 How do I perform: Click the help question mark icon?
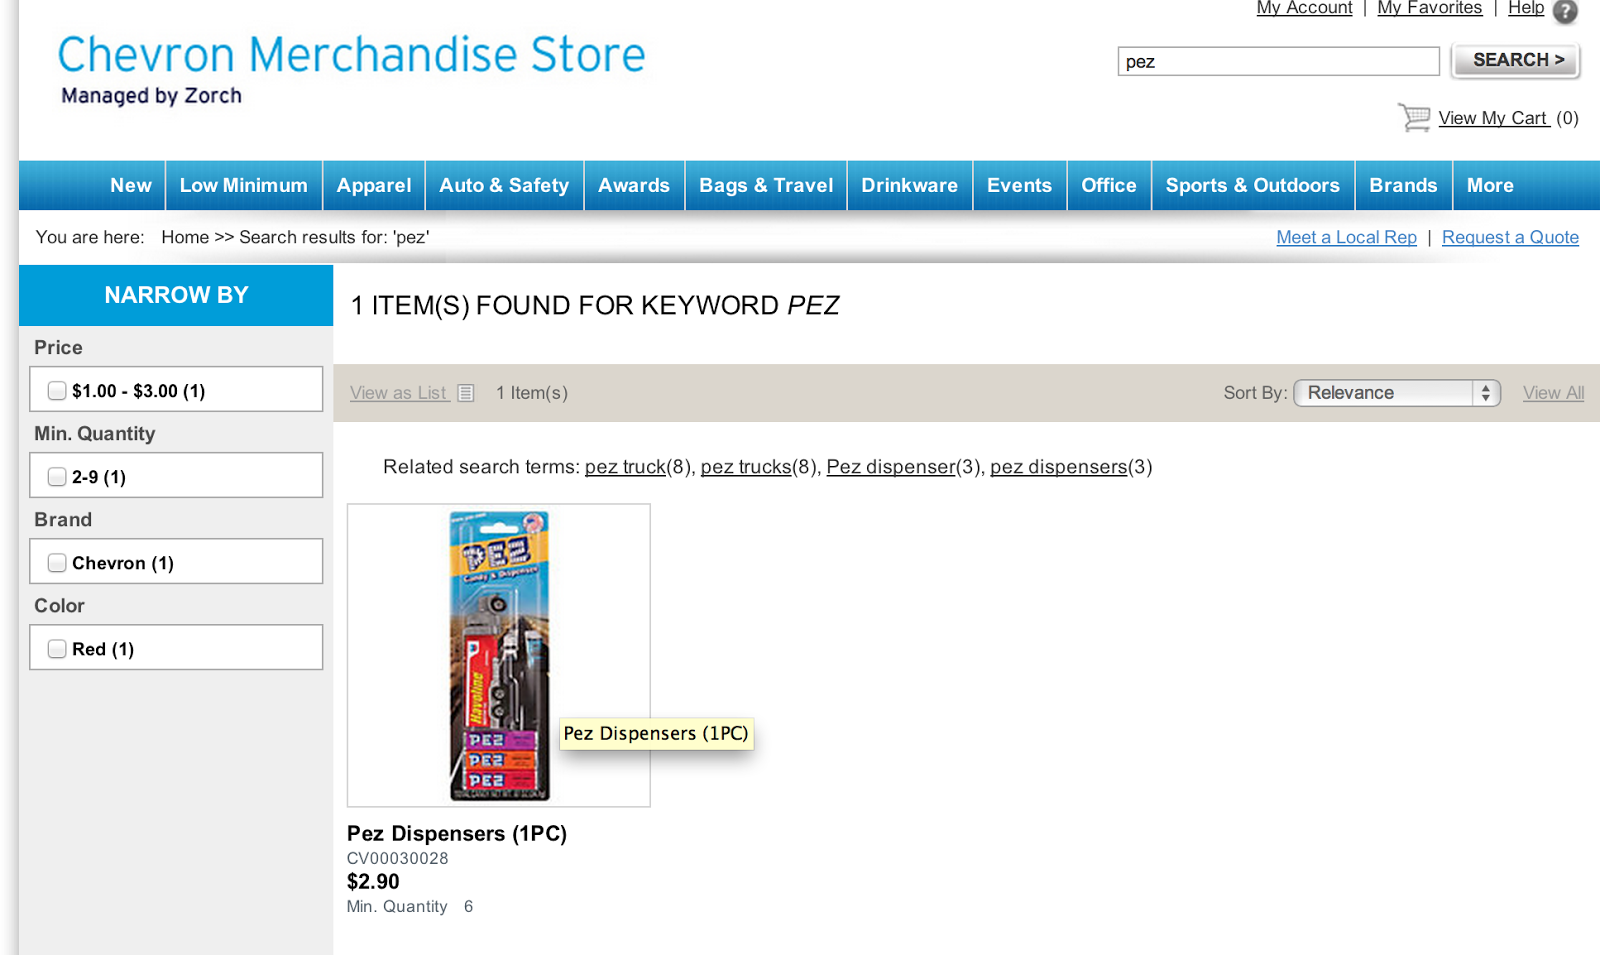(x=1565, y=11)
